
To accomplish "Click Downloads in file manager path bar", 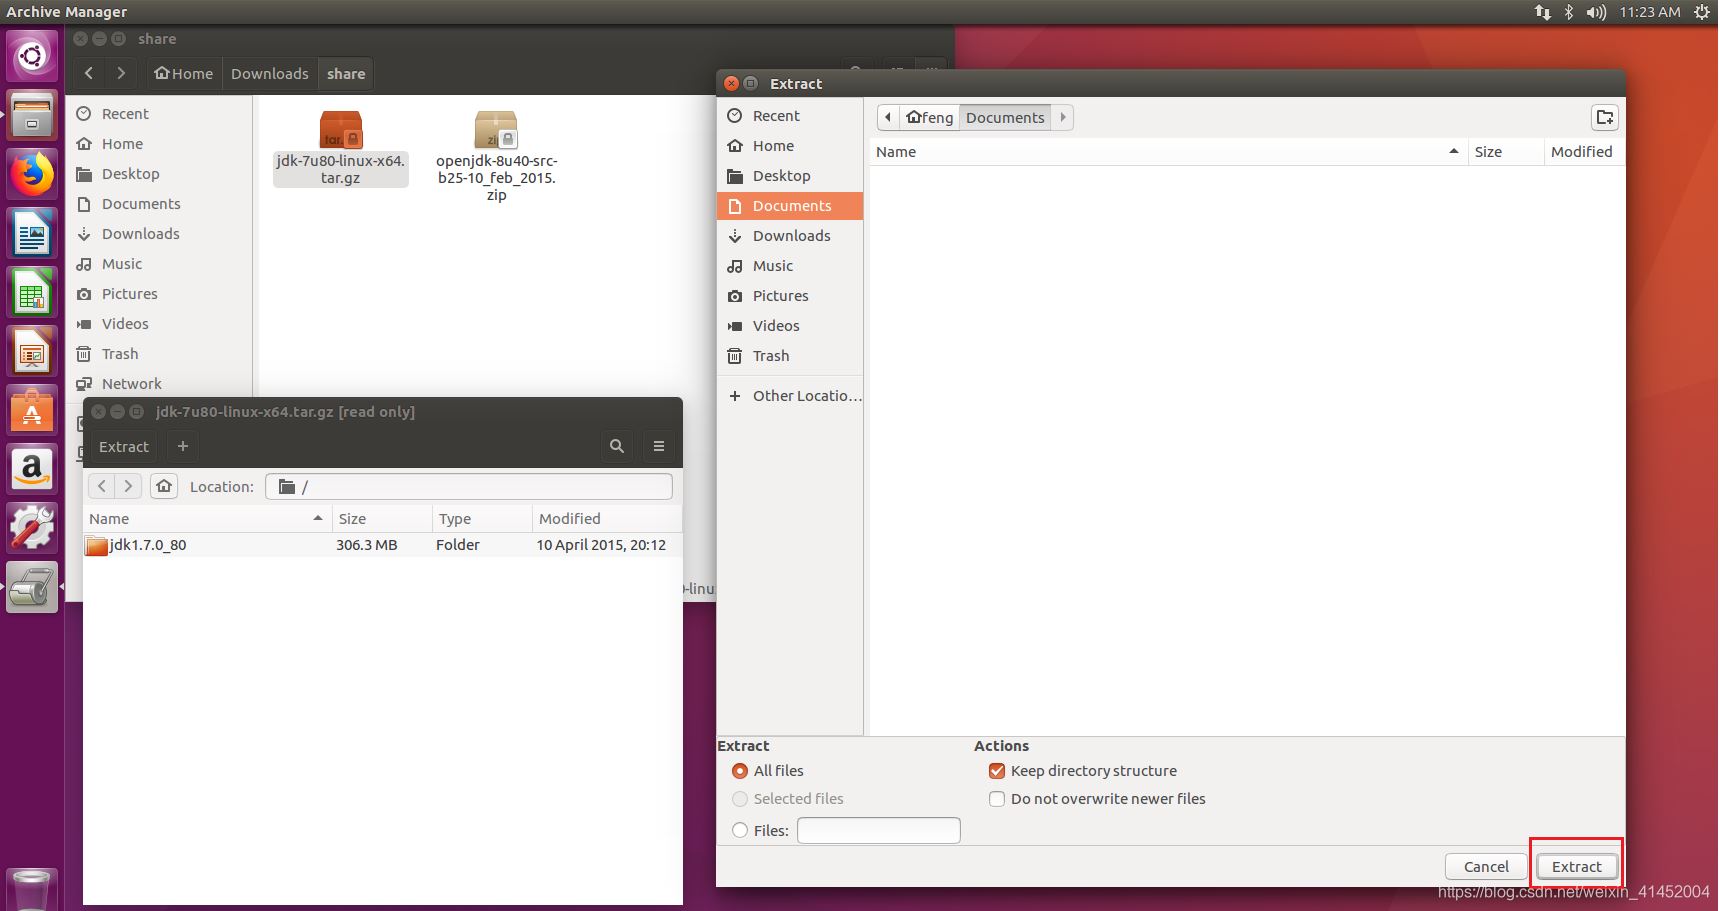I will [270, 74].
